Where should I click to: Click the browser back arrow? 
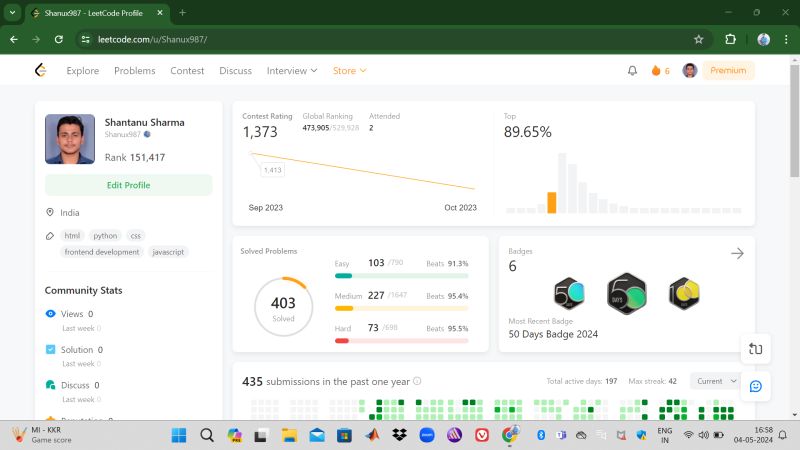(14, 39)
